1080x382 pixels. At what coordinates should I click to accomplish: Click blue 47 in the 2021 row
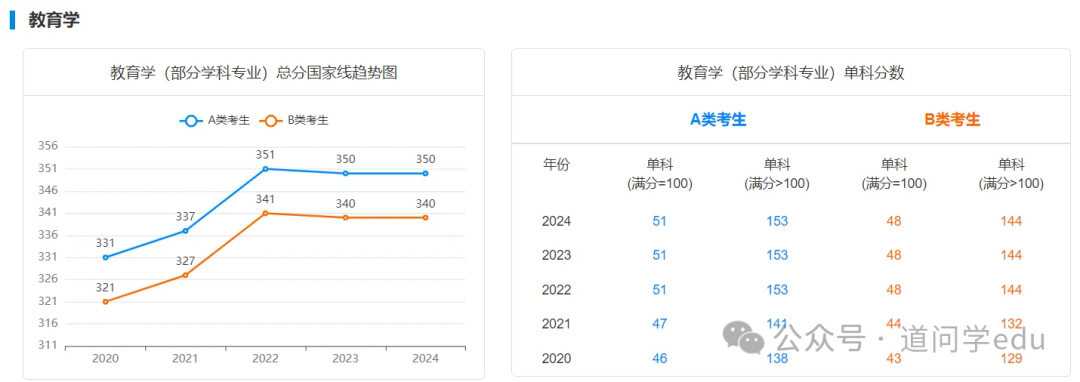(659, 324)
